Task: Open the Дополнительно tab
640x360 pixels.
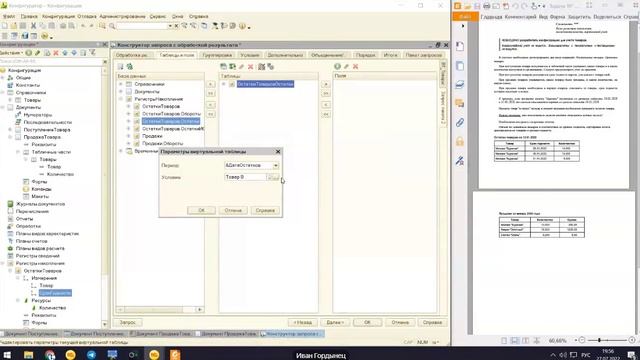Action: coord(285,55)
